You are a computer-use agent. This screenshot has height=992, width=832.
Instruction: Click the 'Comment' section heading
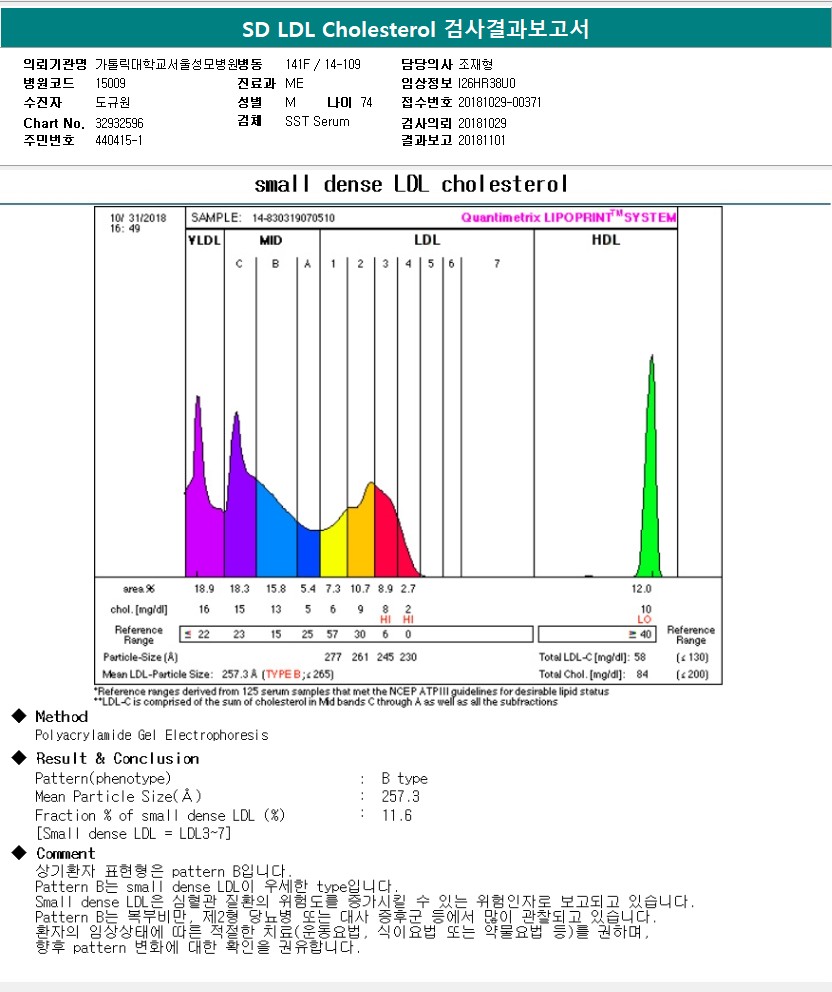[x=65, y=853]
